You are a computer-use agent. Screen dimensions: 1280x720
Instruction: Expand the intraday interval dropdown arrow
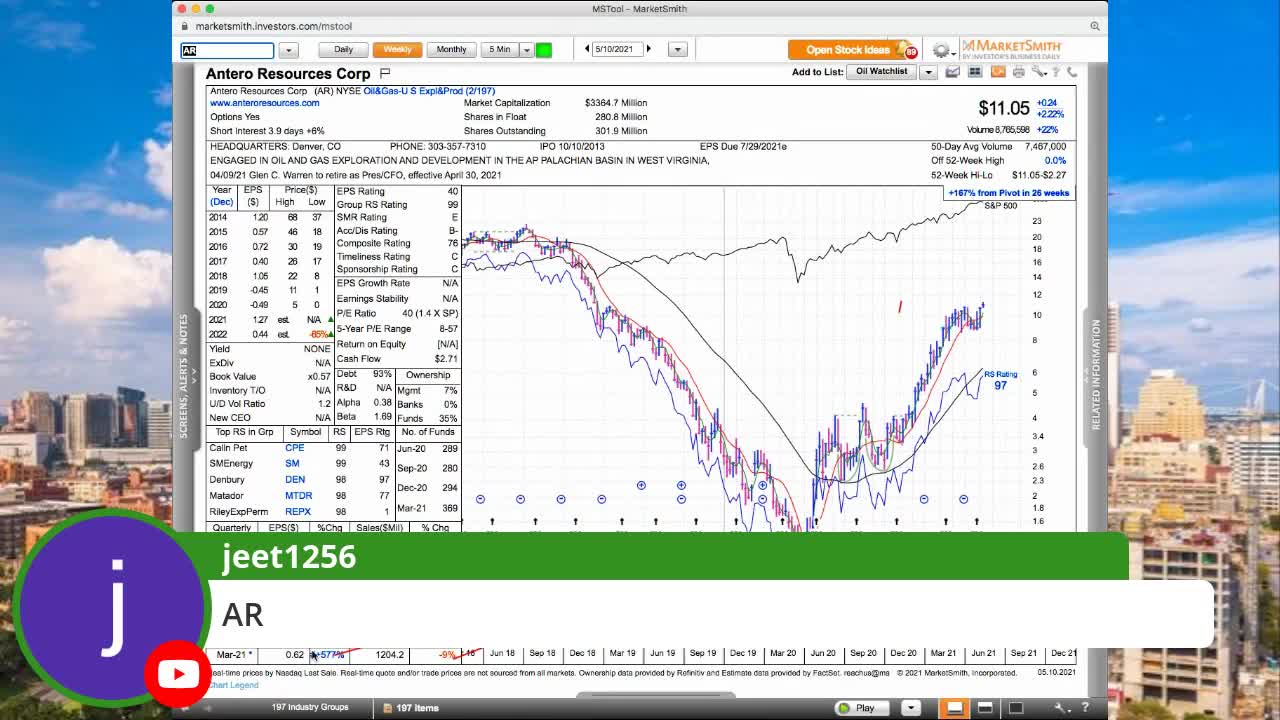[526, 50]
